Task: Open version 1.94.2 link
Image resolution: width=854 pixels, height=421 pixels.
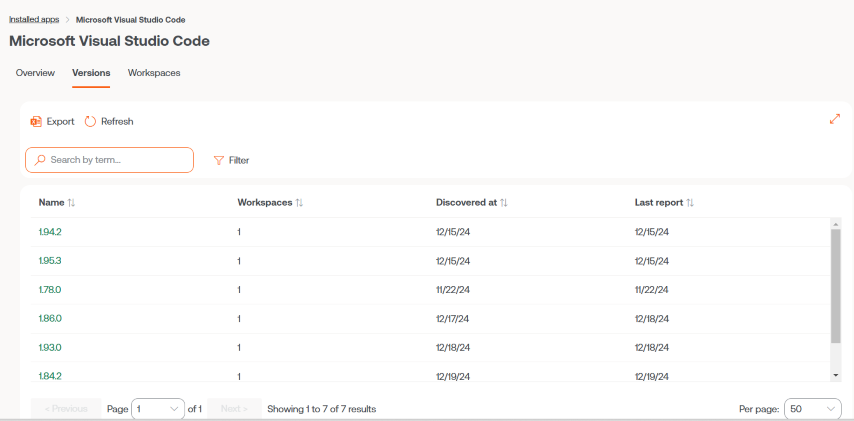Action: click(50, 232)
